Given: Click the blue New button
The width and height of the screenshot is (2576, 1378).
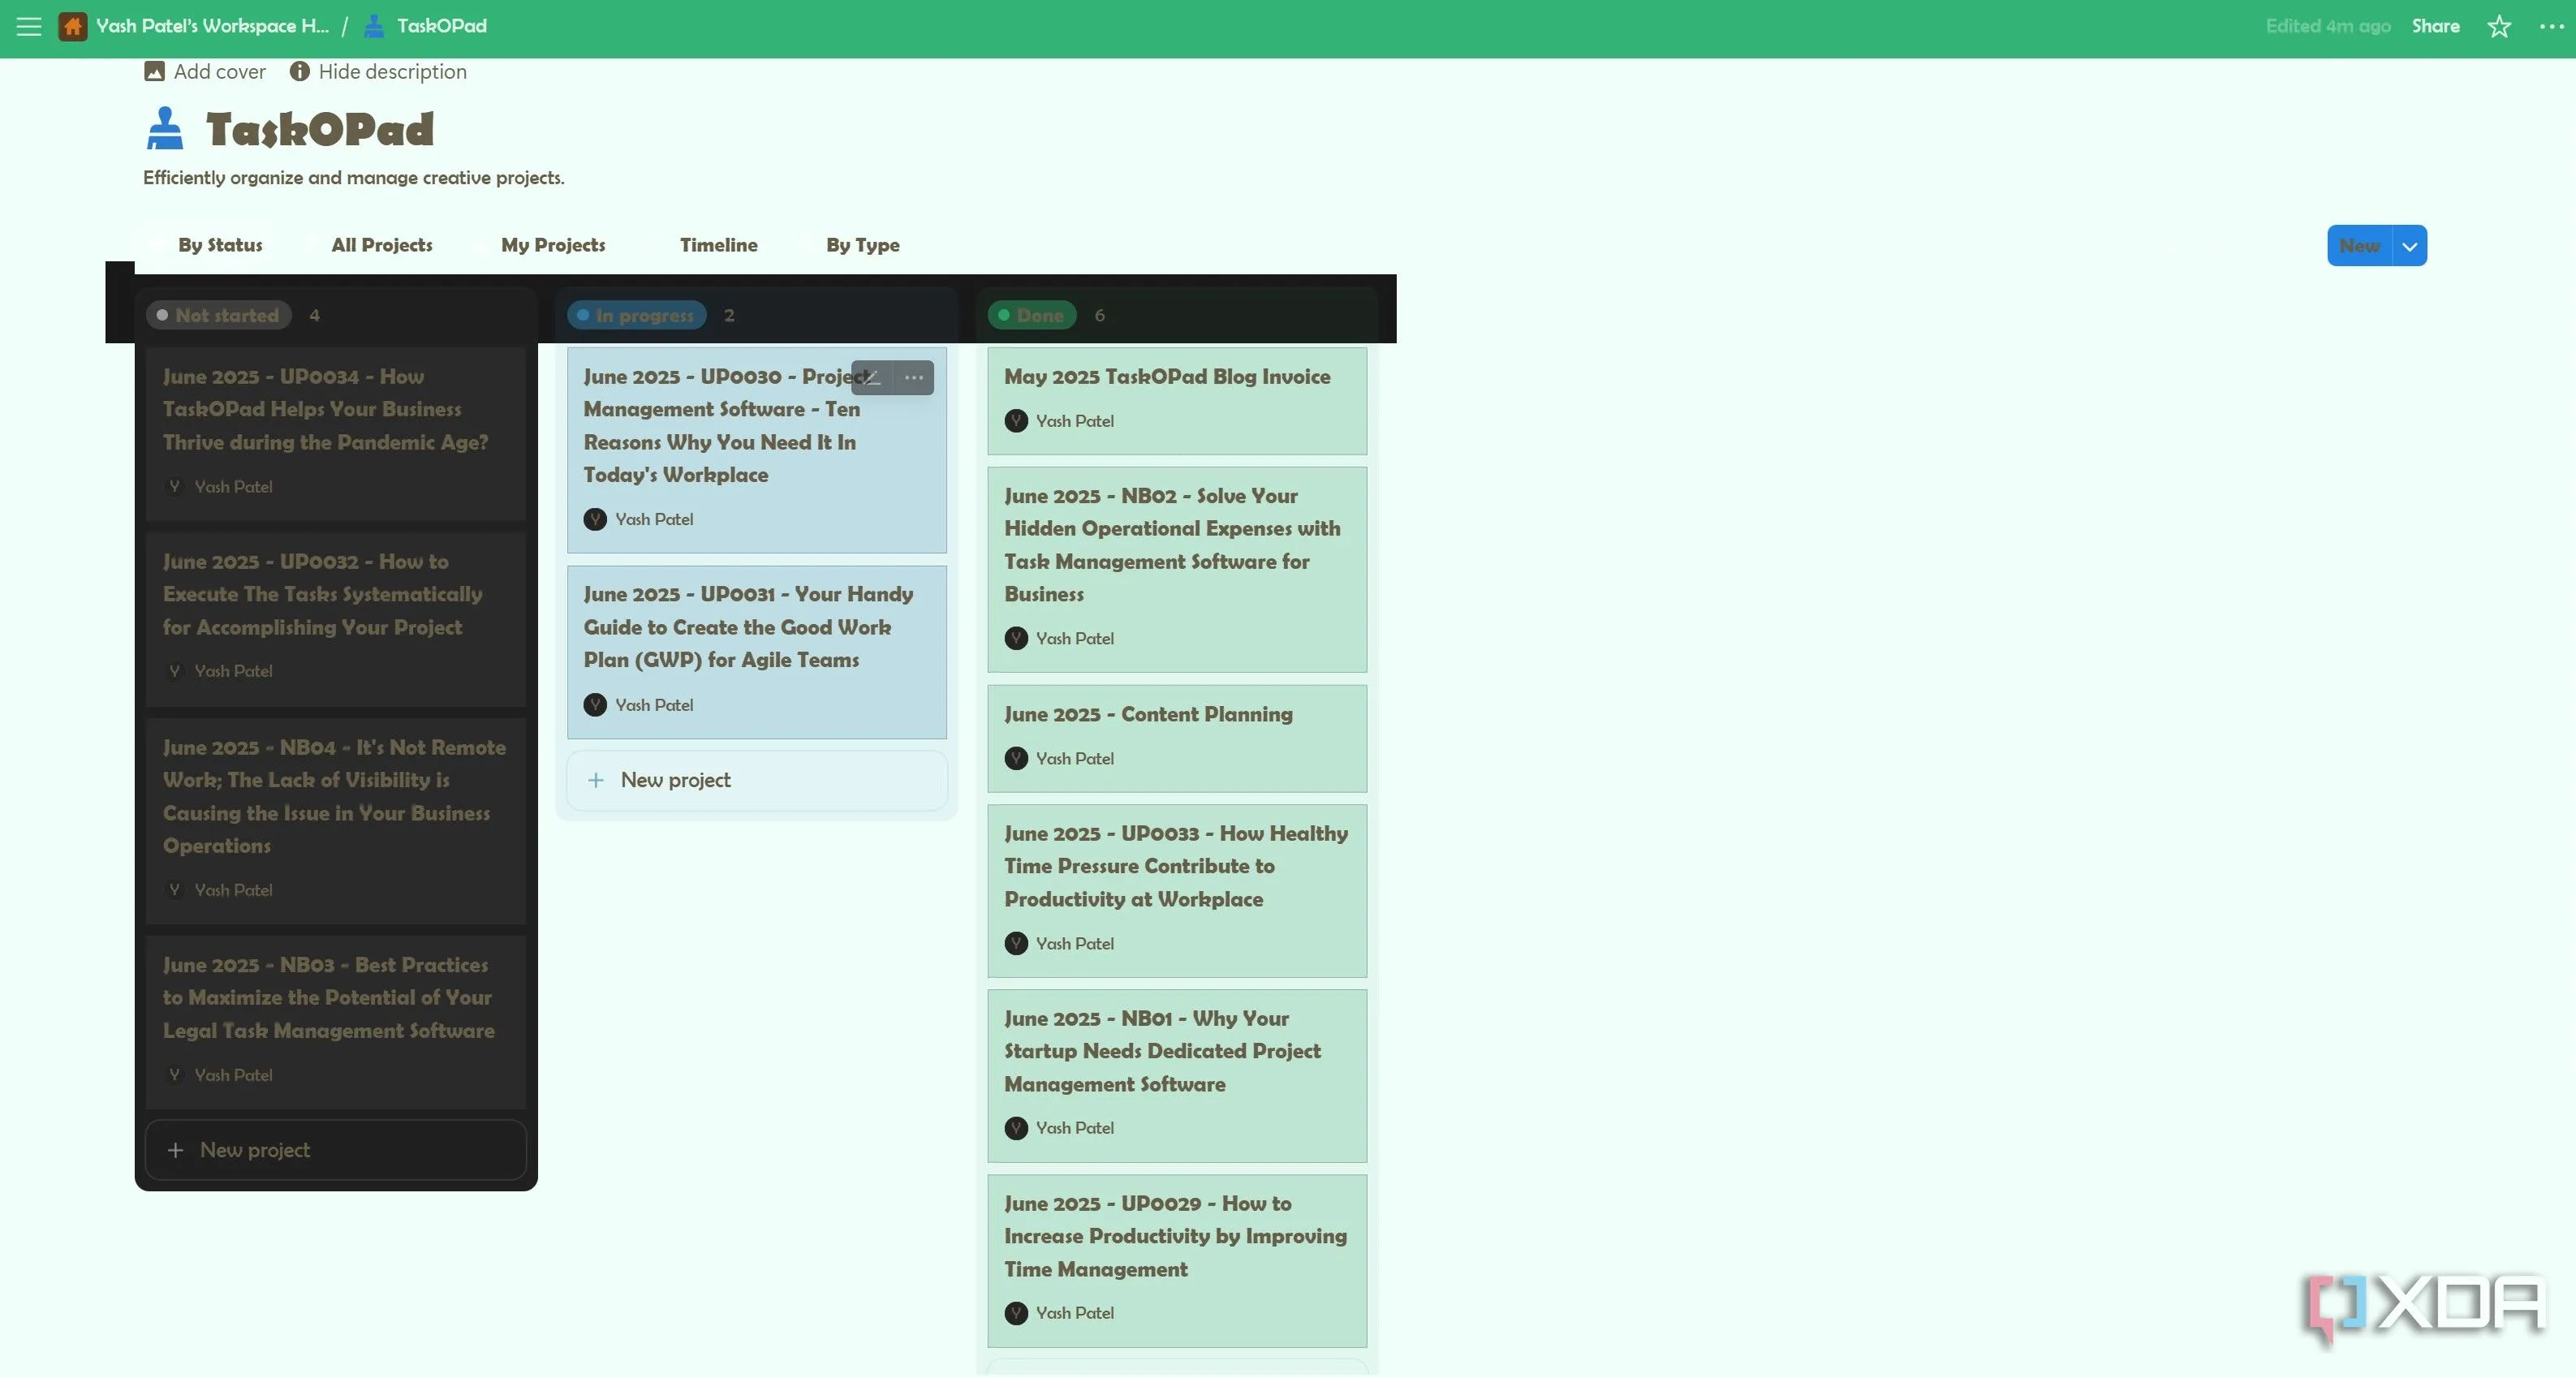Looking at the screenshot, I should pyautogui.click(x=2359, y=246).
